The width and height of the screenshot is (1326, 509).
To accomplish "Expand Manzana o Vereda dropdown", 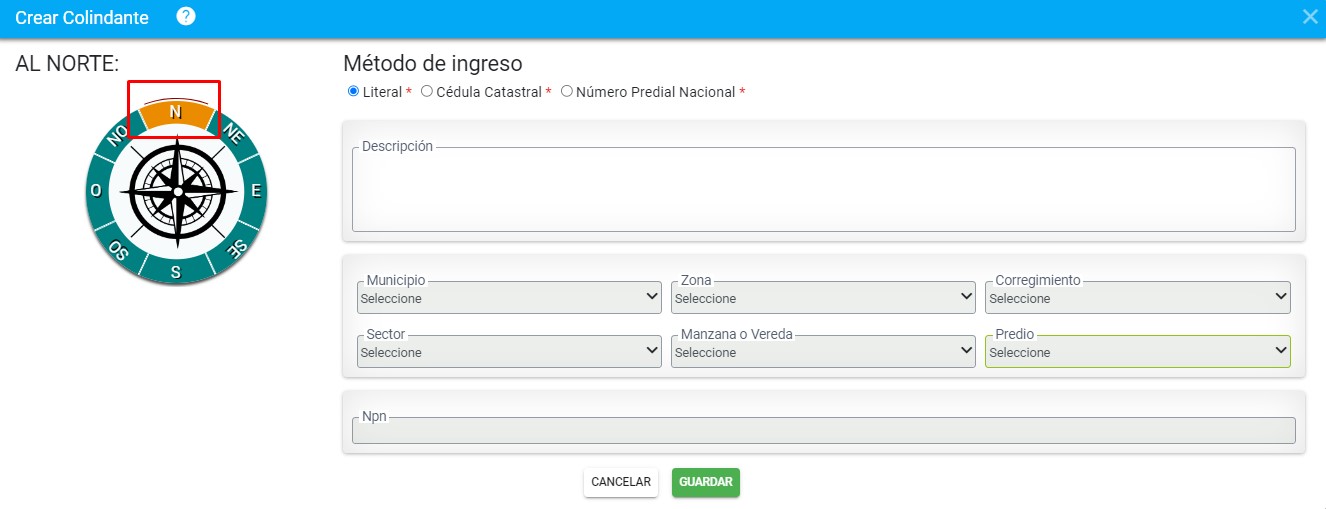I will (x=823, y=352).
